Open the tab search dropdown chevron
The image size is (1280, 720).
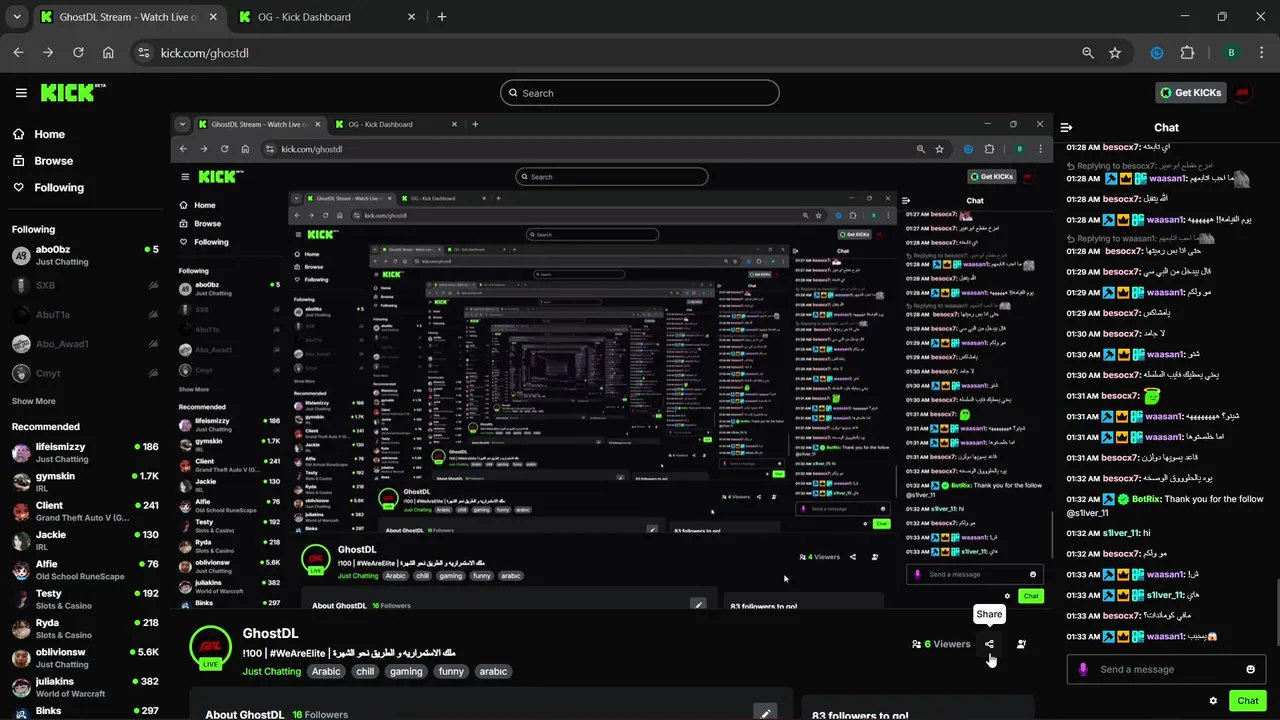click(x=15, y=17)
